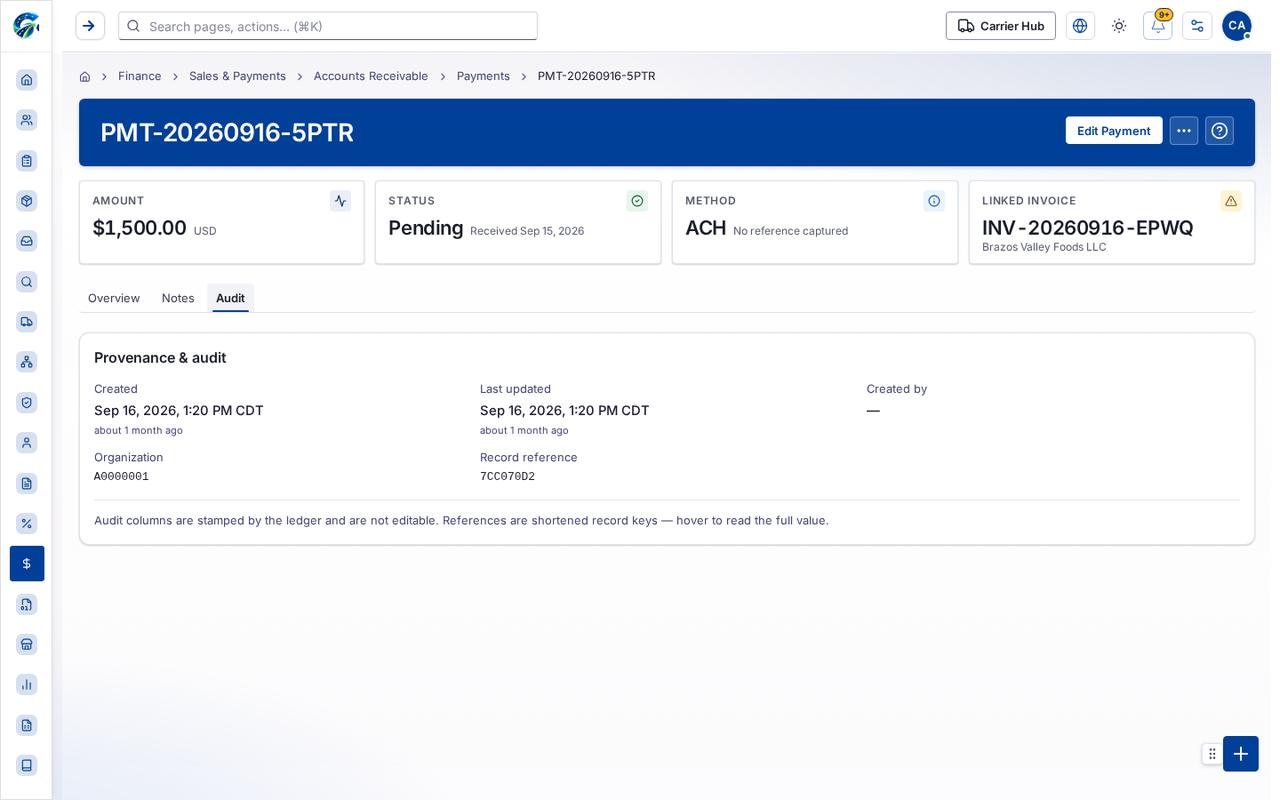Open the CA user avatar menu
Viewport: 1280px width, 800px height.
click(x=1237, y=26)
